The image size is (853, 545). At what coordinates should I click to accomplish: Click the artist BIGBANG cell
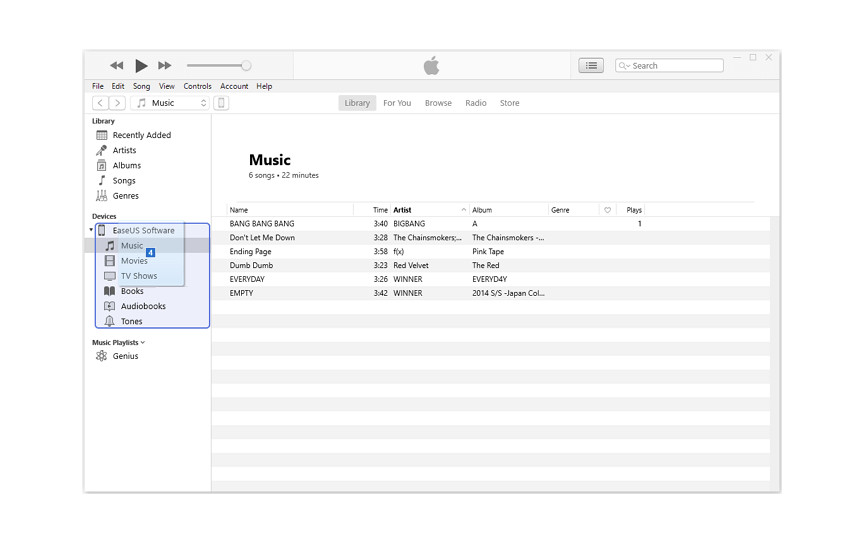(x=409, y=224)
